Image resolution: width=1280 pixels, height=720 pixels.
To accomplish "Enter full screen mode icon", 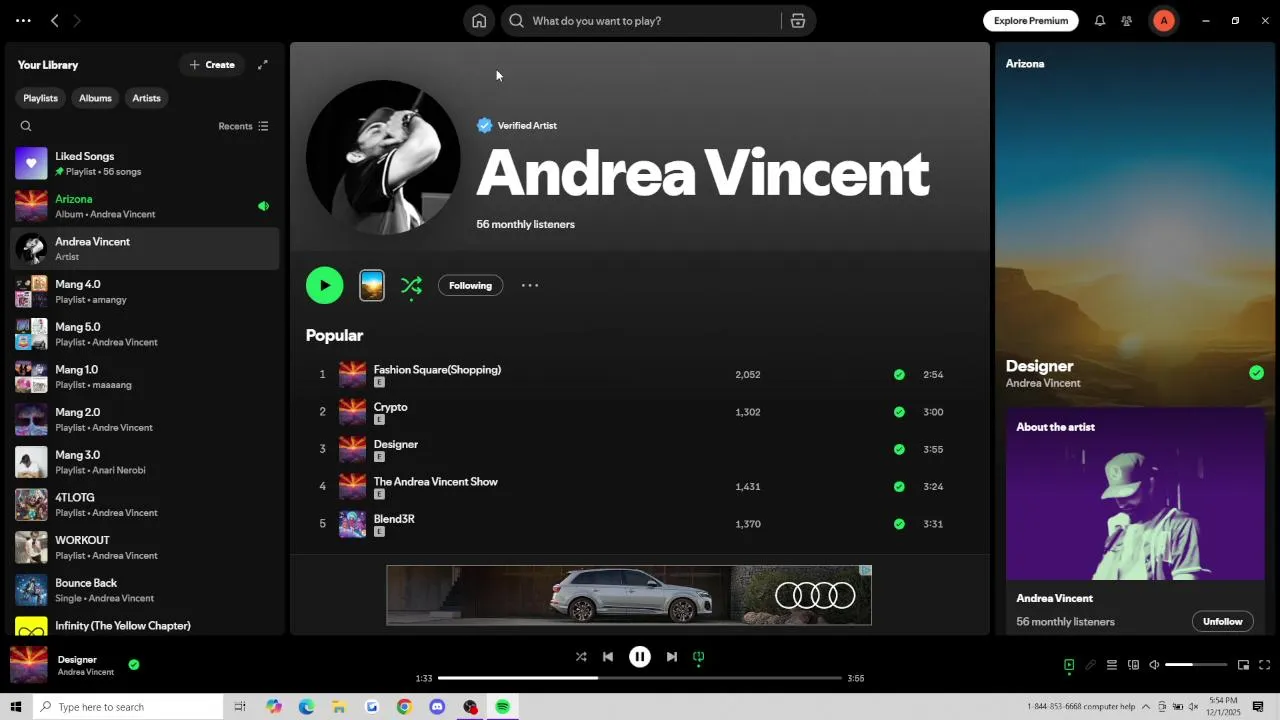I will click(1265, 665).
